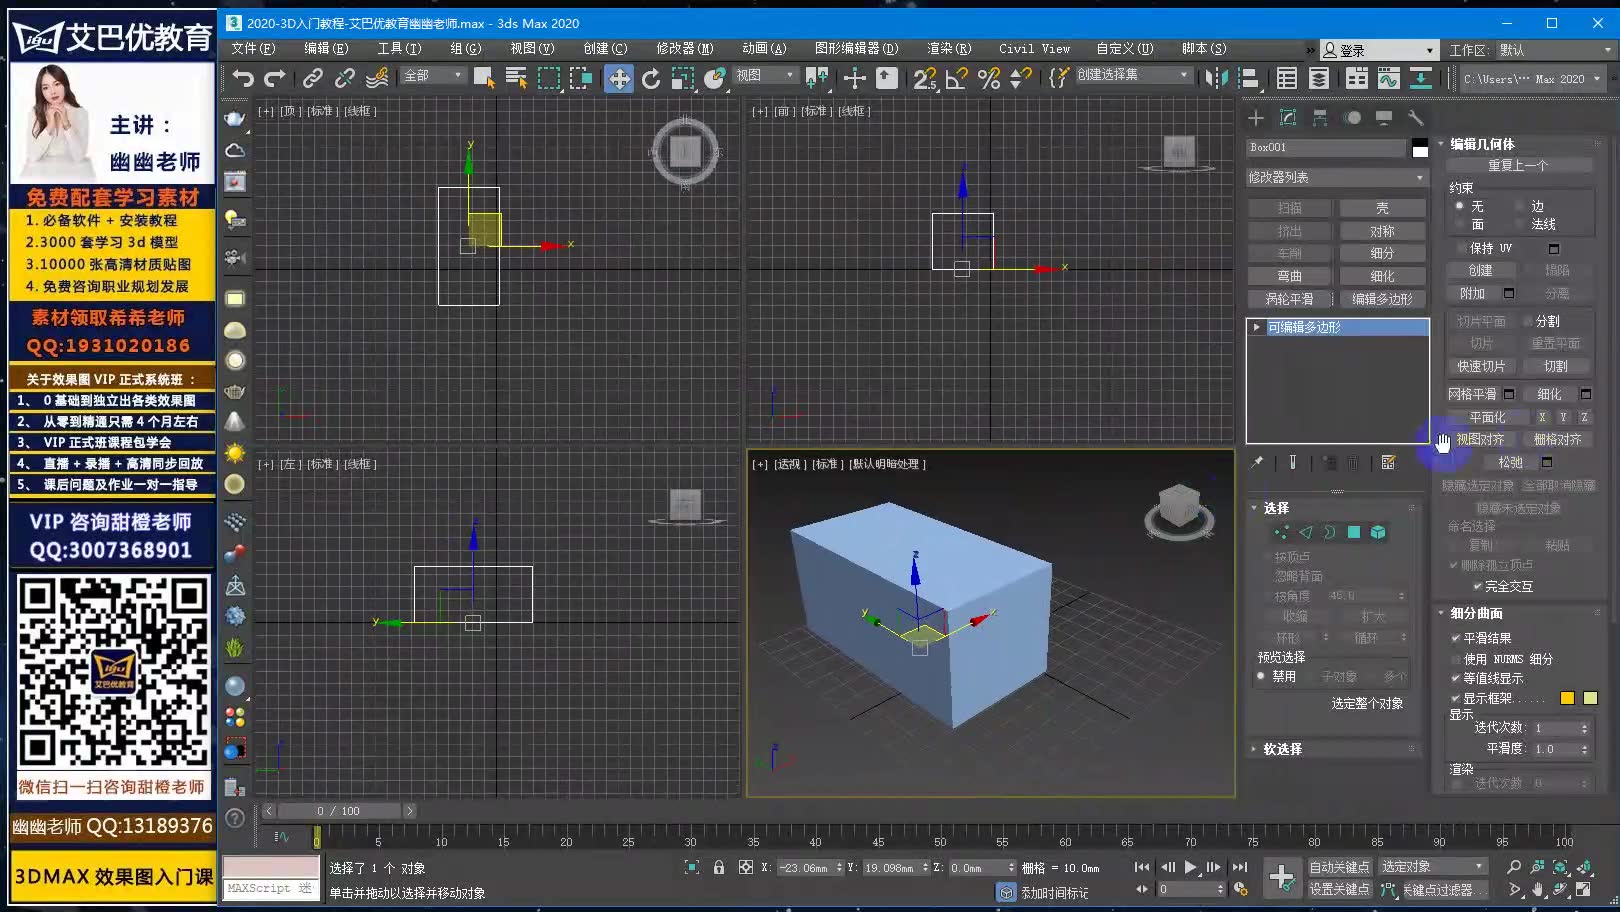Image resolution: width=1620 pixels, height=912 pixels.
Task: Activate the Select and Rotate tool
Action: pyautogui.click(x=650, y=78)
